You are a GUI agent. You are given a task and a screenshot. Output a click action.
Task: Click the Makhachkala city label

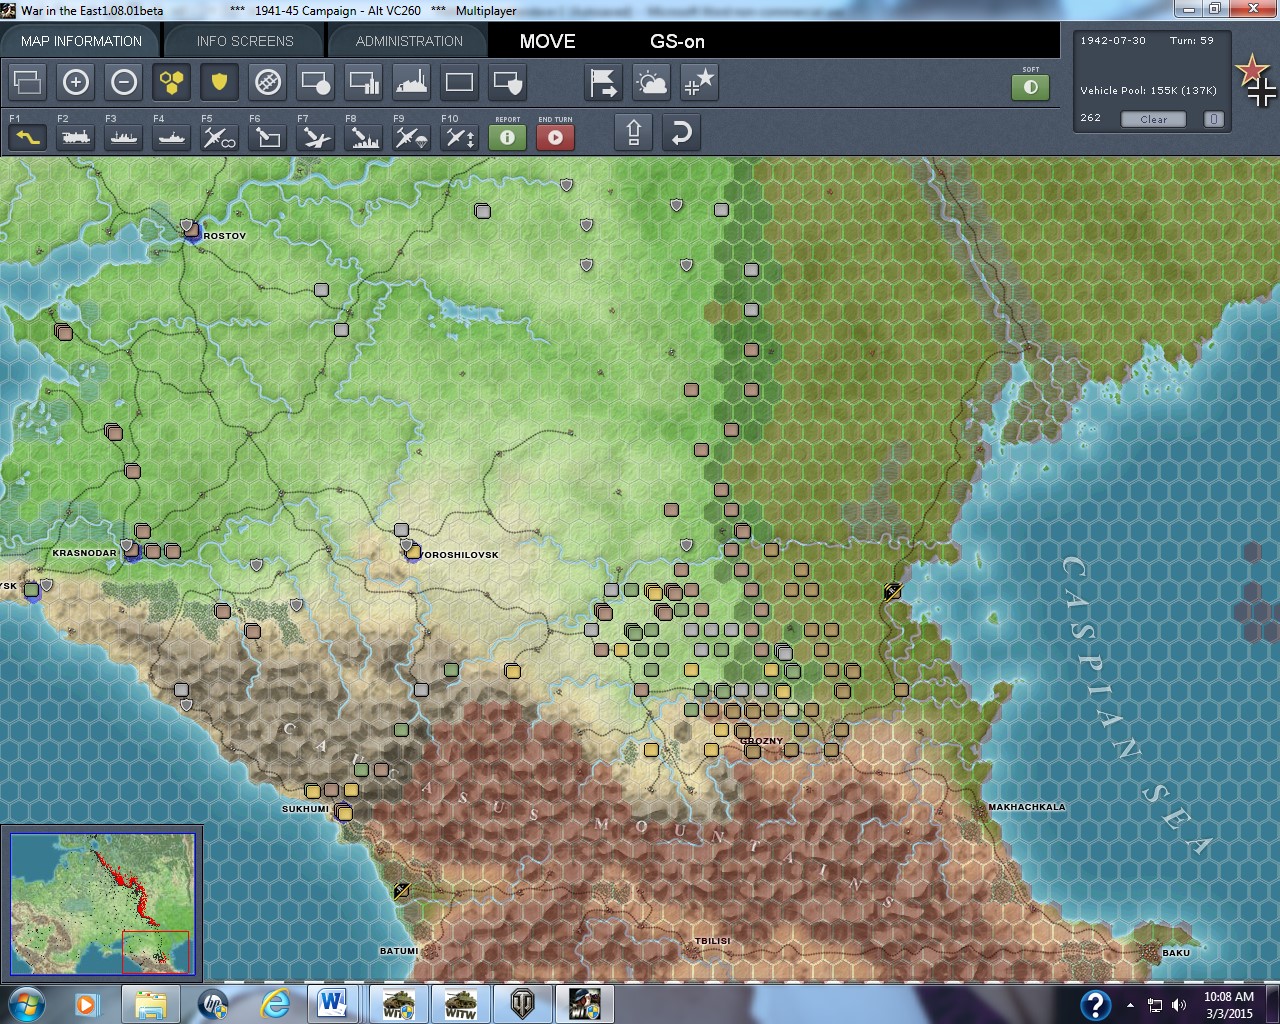click(x=1027, y=807)
